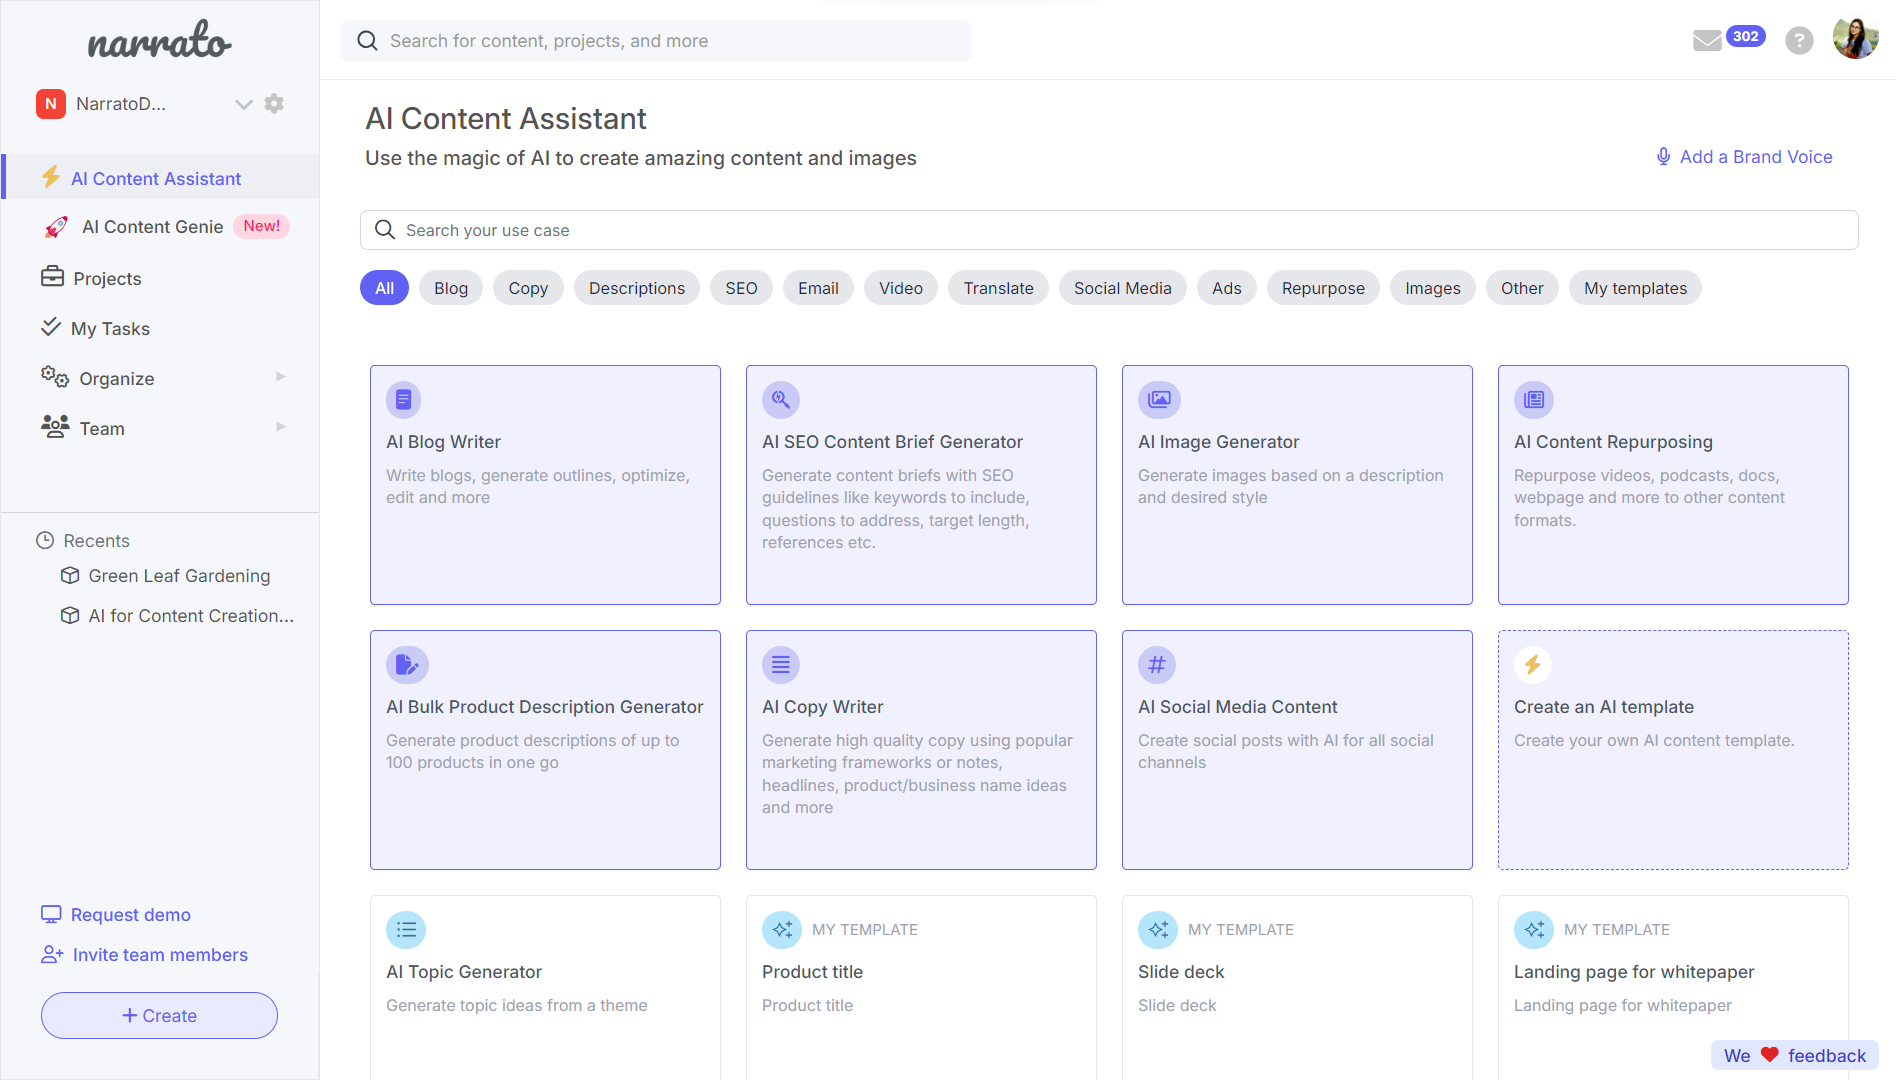Select the My templates filter chip
Image resolution: width=1896 pixels, height=1080 pixels.
(1635, 288)
